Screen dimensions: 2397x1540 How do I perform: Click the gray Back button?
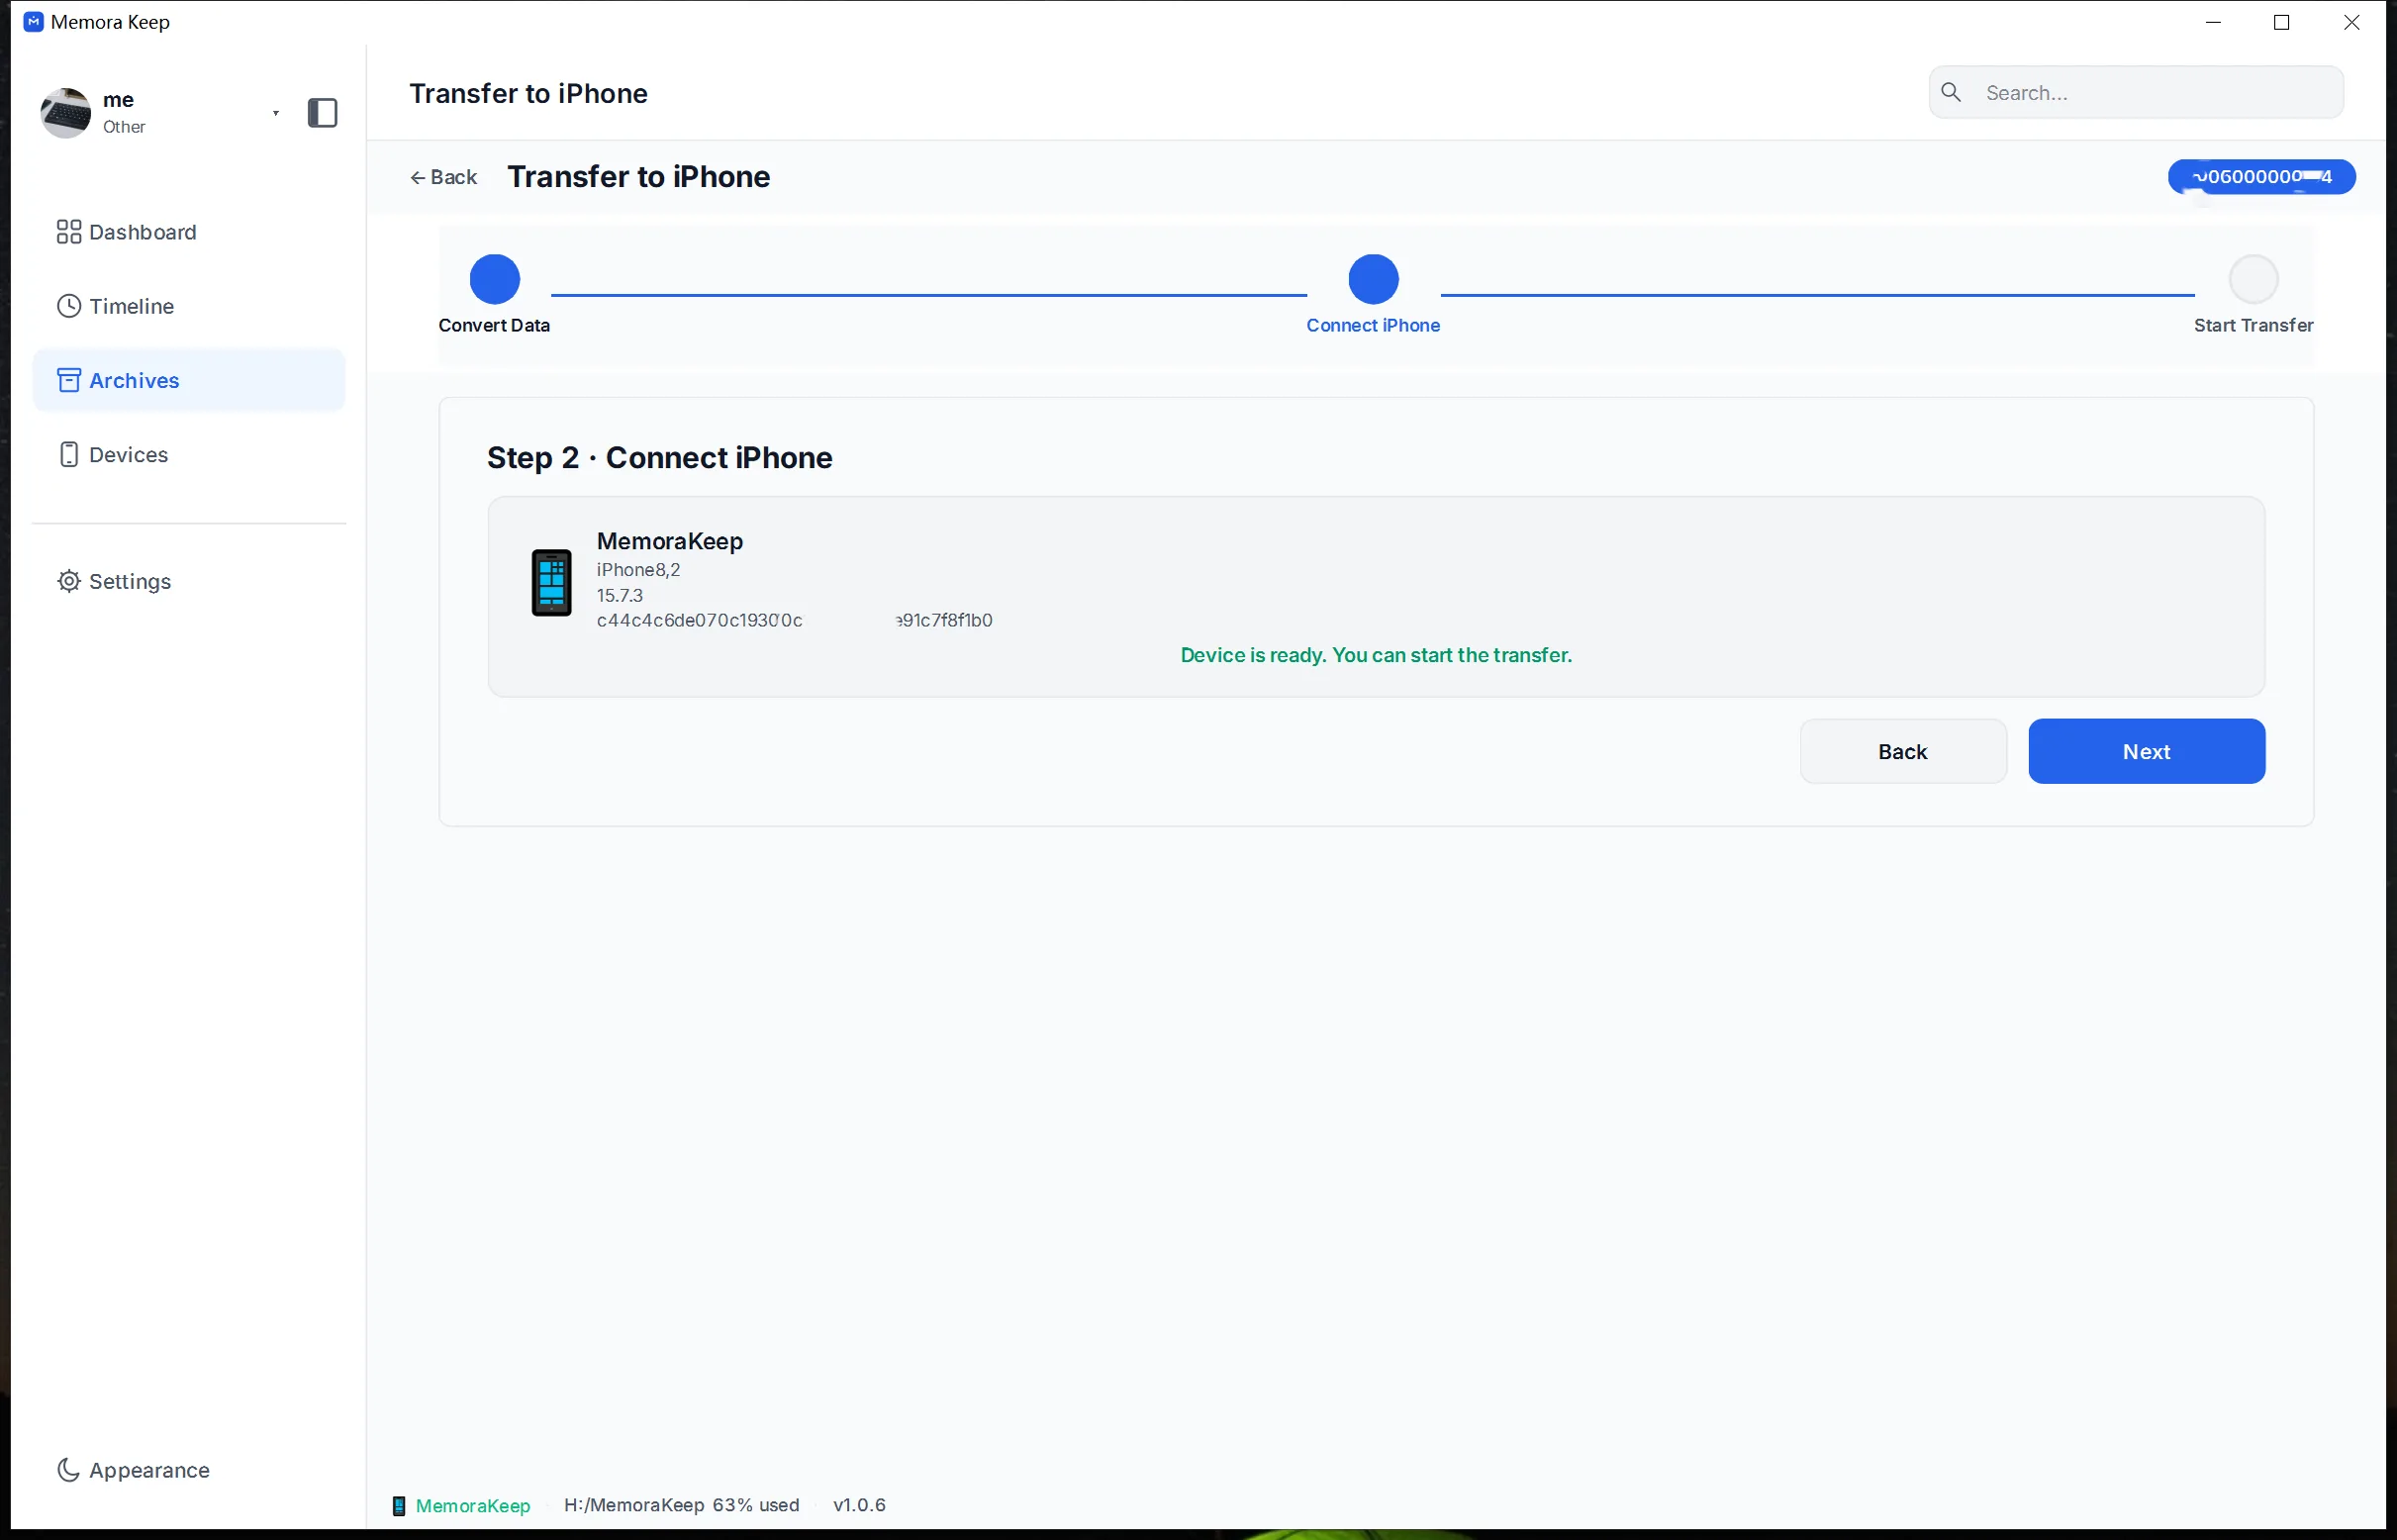coord(1902,751)
